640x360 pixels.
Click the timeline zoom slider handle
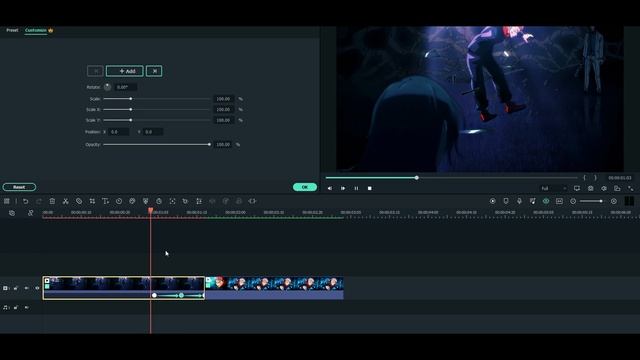click(601, 201)
